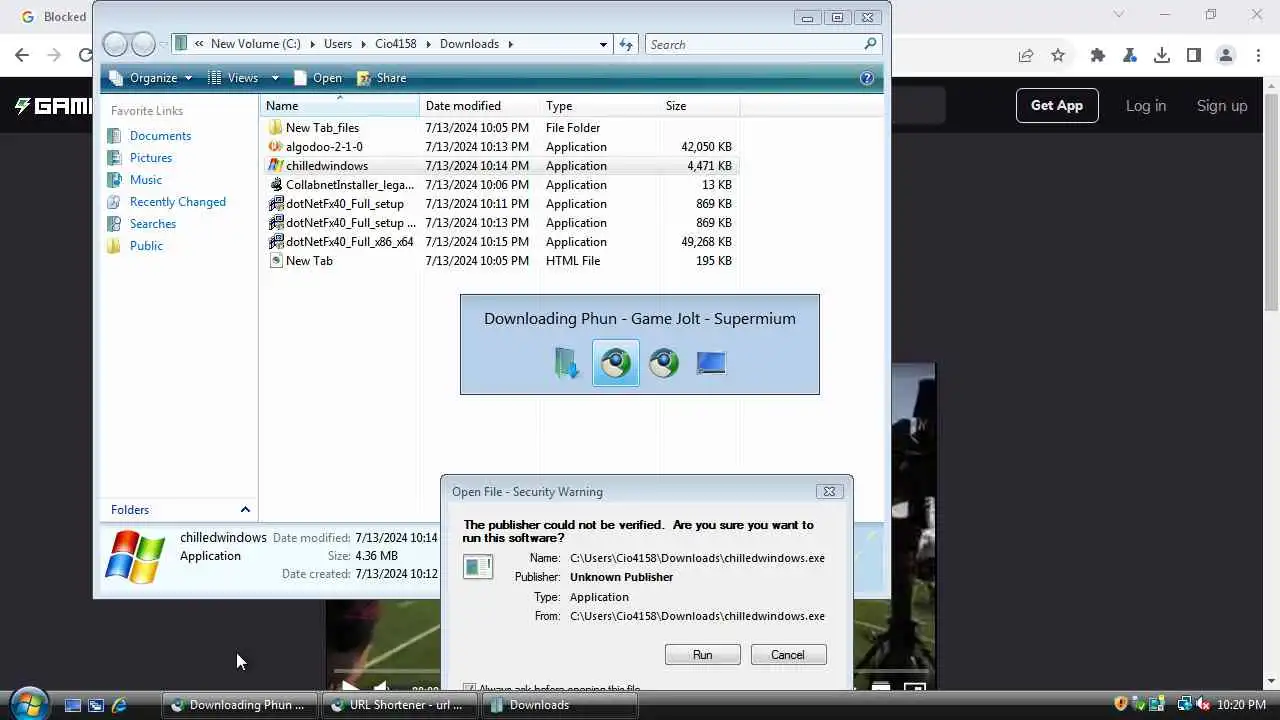This screenshot has height=720, width=1280.
Task: Click Open in the Explorer toolbar
Action: 317,78
